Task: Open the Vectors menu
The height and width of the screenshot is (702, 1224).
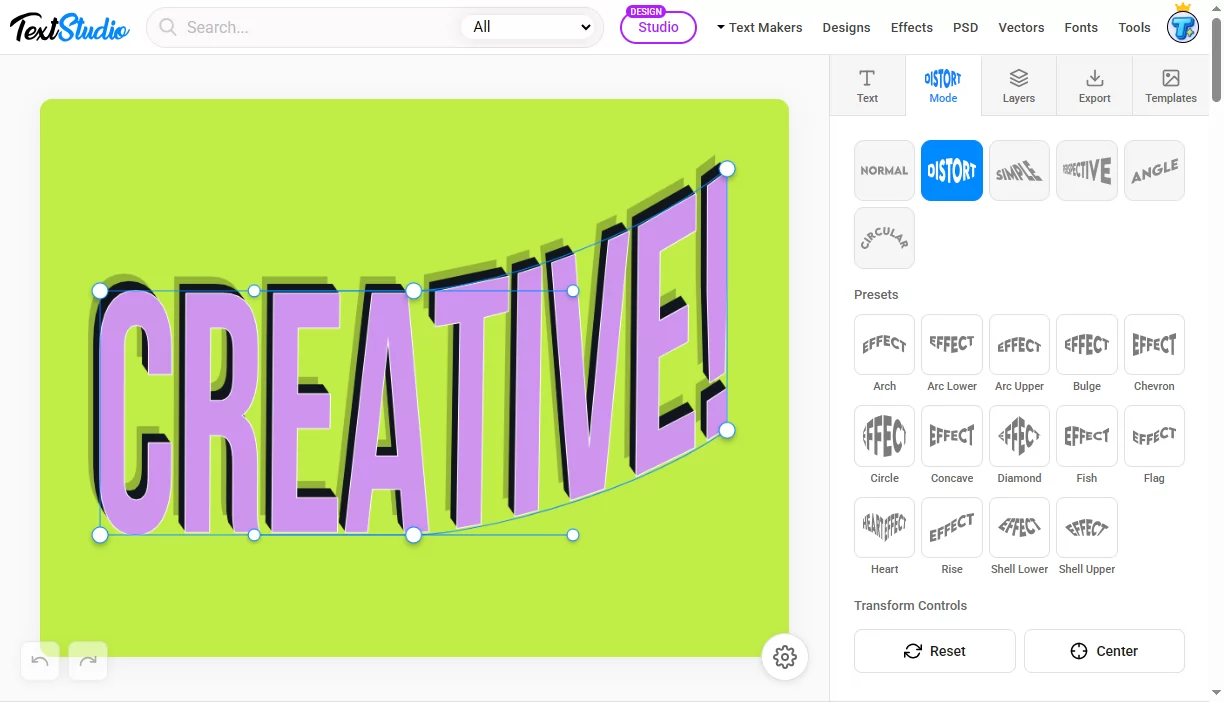Action: 1021,27
